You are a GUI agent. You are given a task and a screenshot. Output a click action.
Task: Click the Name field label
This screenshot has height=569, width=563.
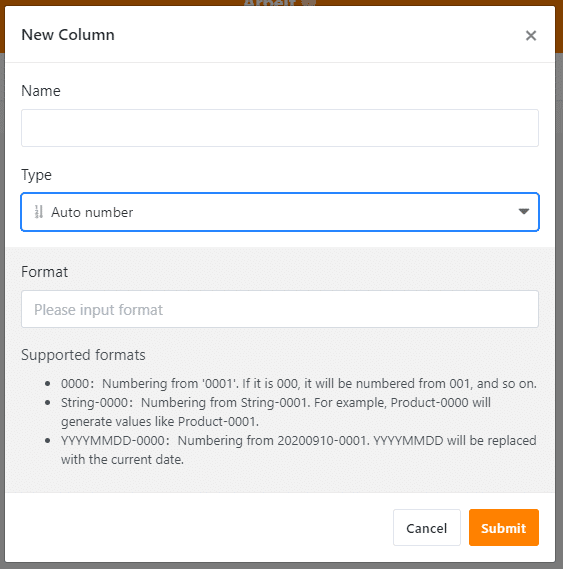pos(41,91)
